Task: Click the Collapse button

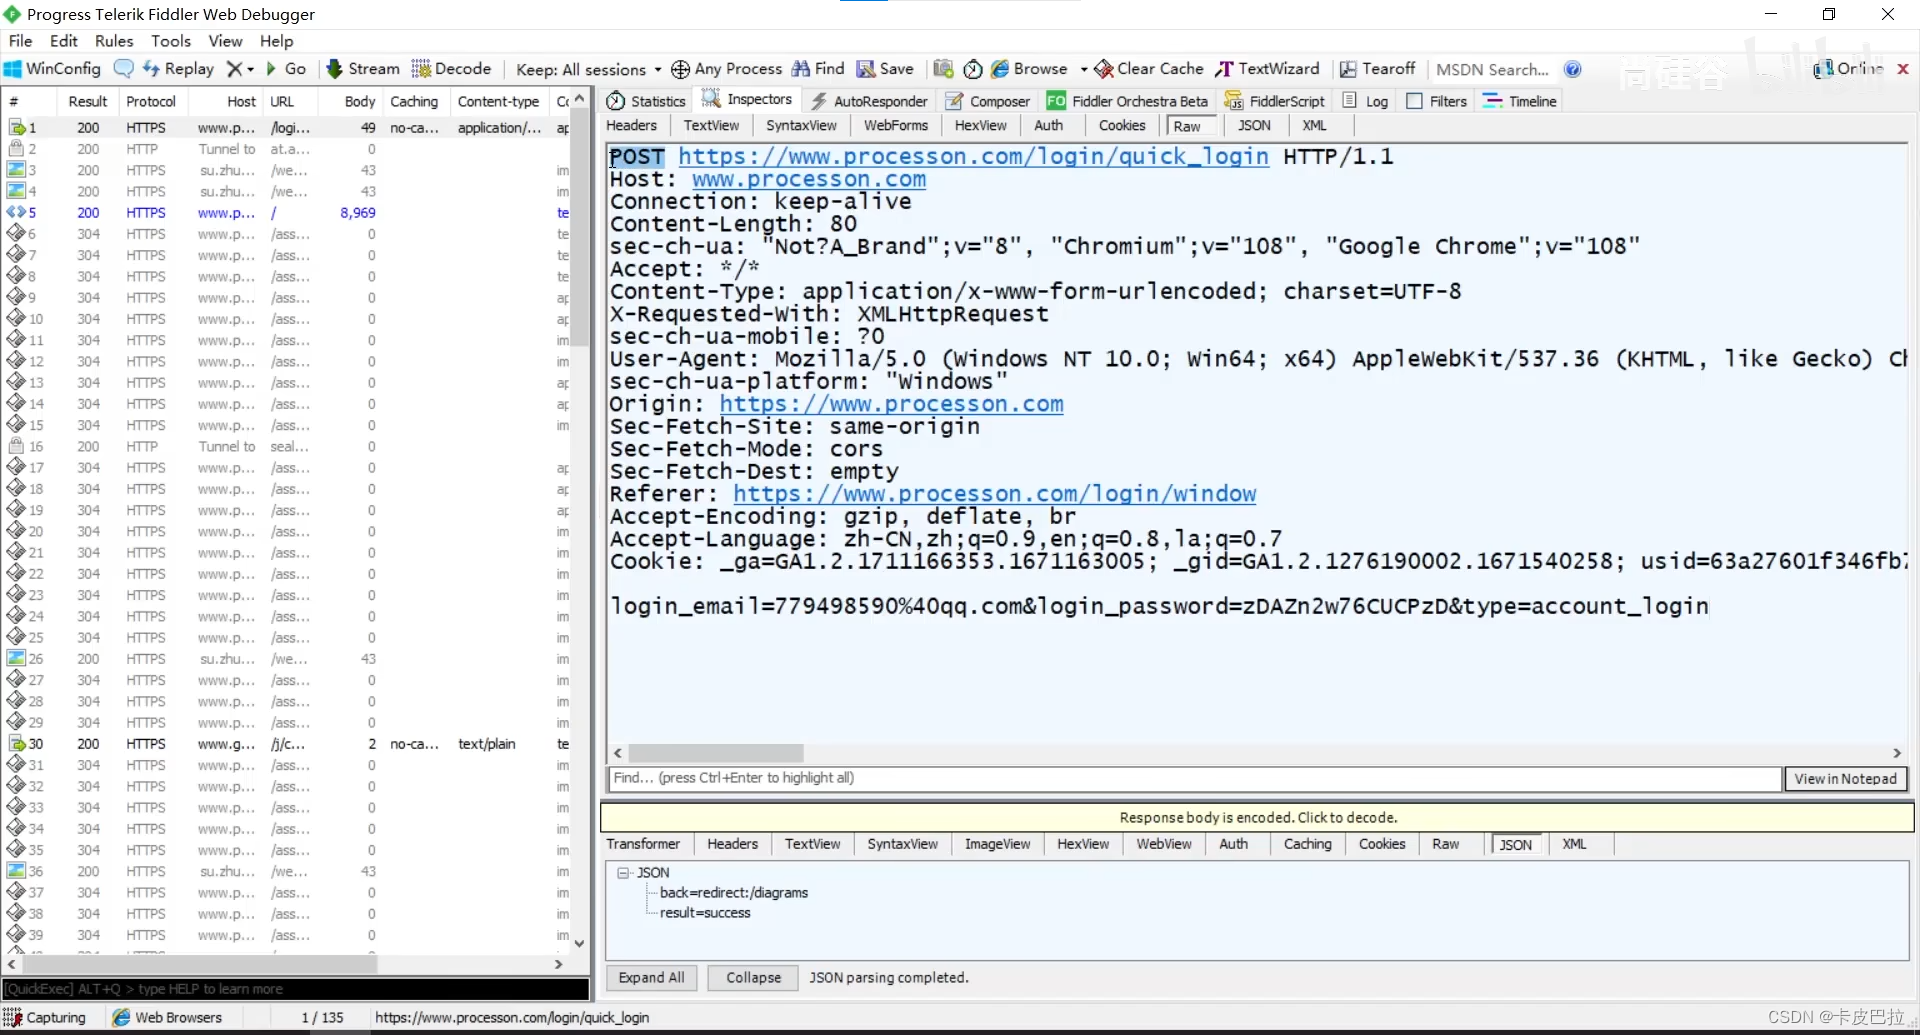Action: [753, 978]
